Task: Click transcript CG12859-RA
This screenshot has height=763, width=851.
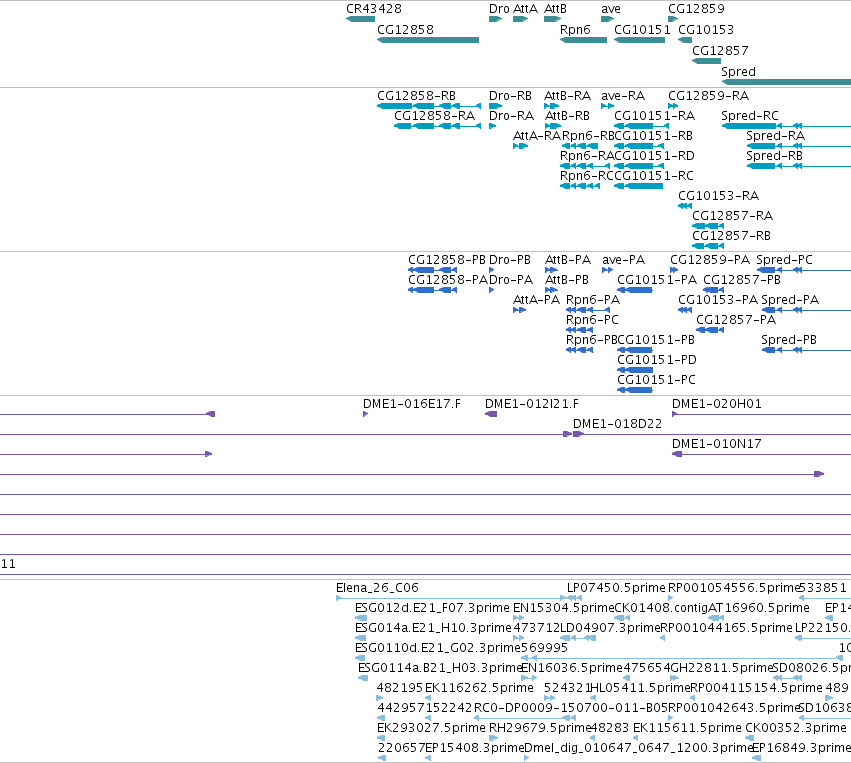Action: click(x=673, y=106)
